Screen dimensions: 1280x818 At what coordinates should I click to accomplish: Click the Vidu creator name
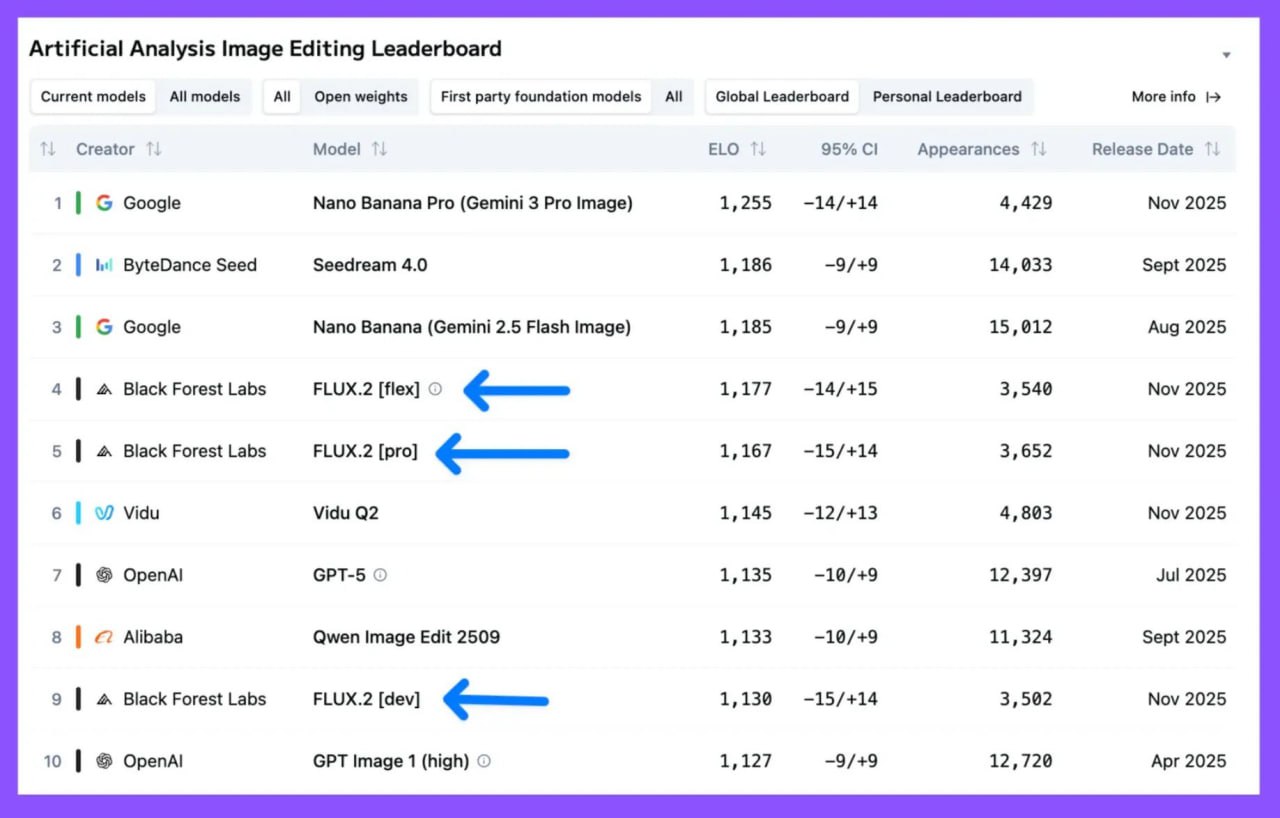tap(141, 513)
